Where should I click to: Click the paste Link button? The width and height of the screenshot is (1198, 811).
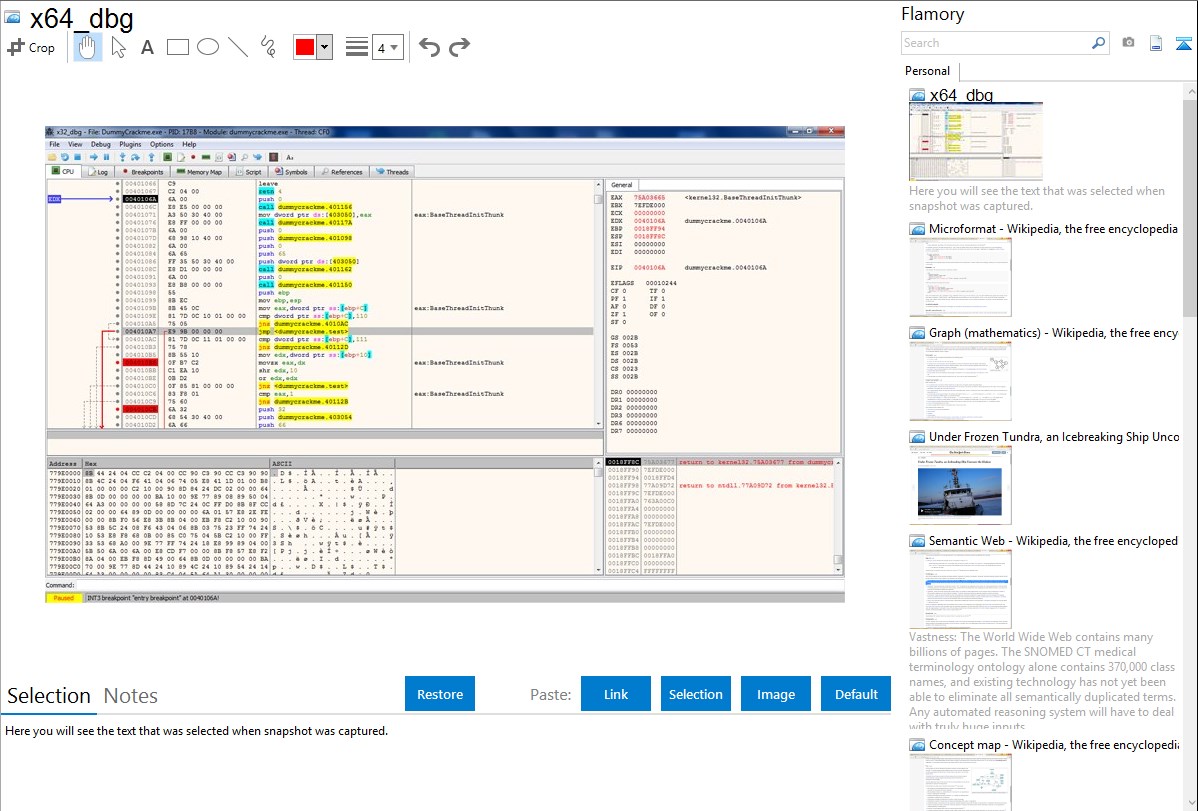pos(616,694)
